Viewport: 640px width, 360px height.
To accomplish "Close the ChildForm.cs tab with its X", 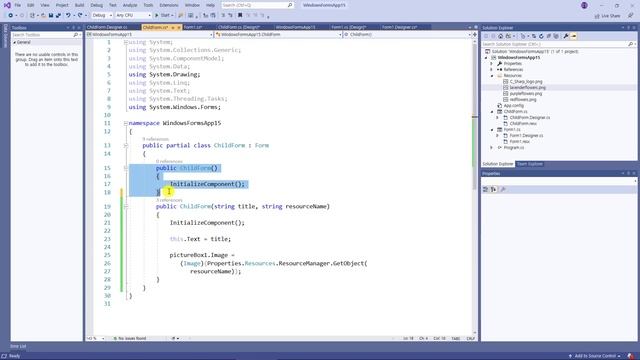I will 179,27.
